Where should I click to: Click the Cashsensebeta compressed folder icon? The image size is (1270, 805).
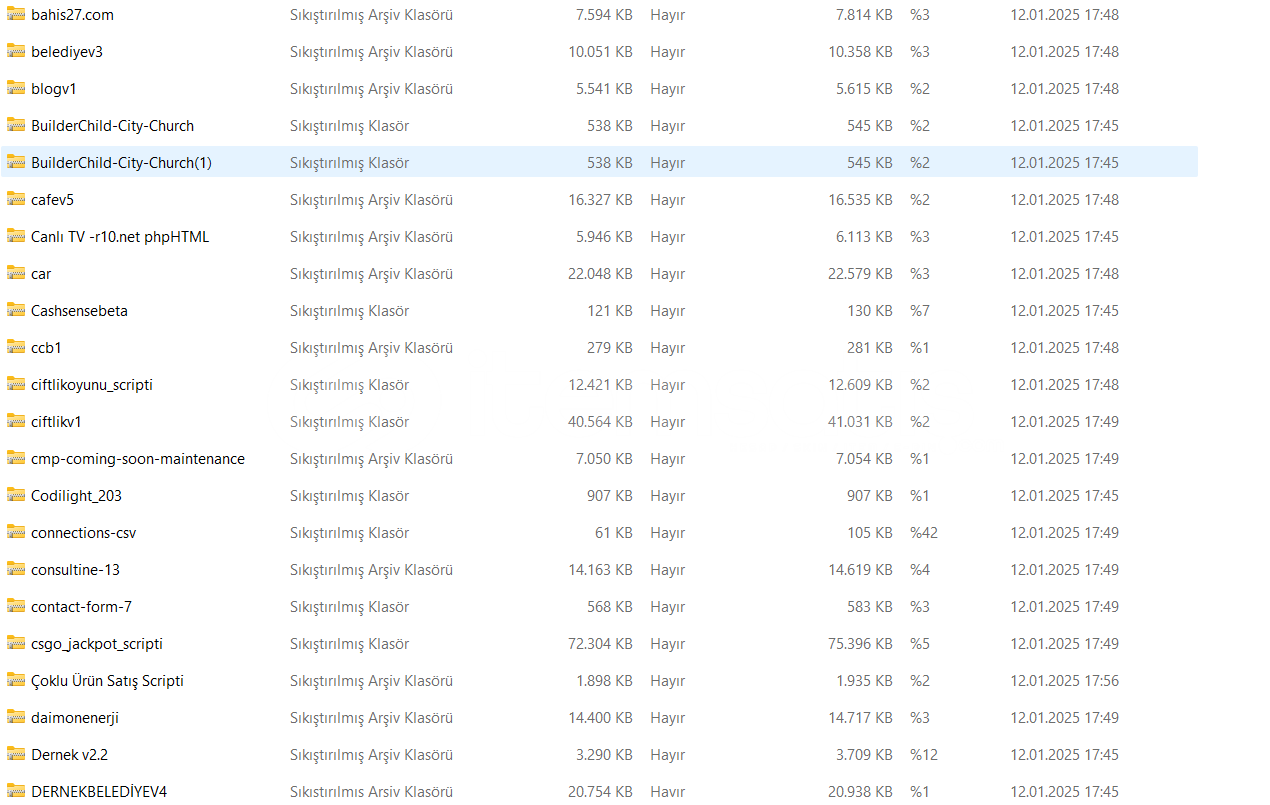click(x=16, y=310)
